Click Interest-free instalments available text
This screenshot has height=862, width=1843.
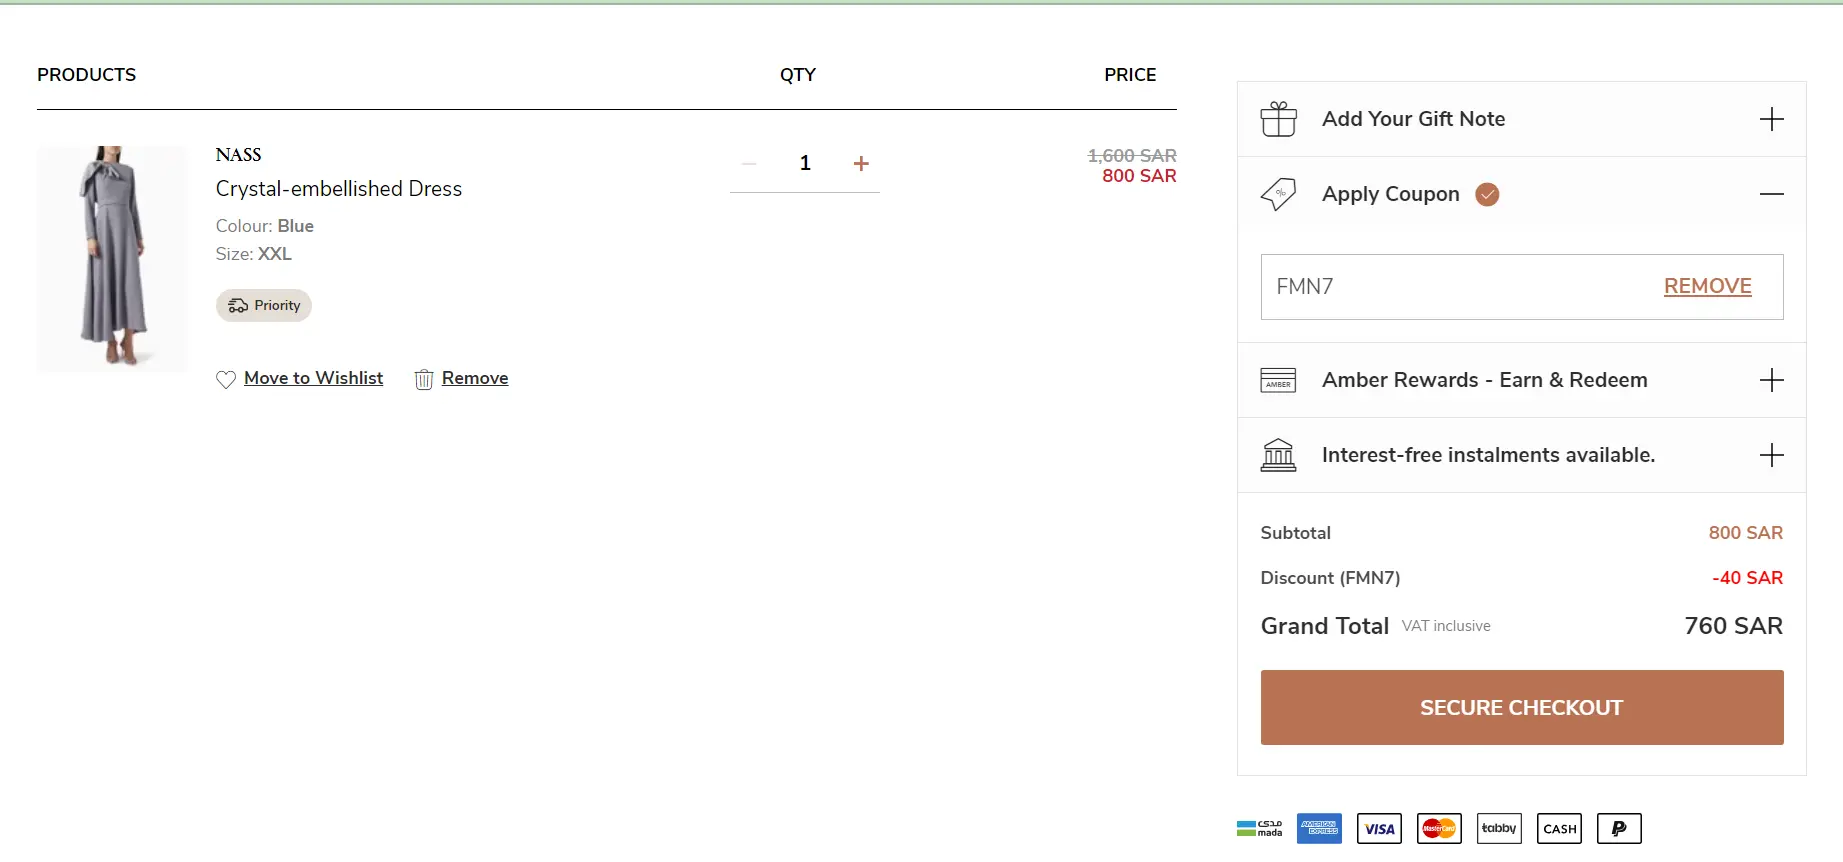click(1488, 455)
